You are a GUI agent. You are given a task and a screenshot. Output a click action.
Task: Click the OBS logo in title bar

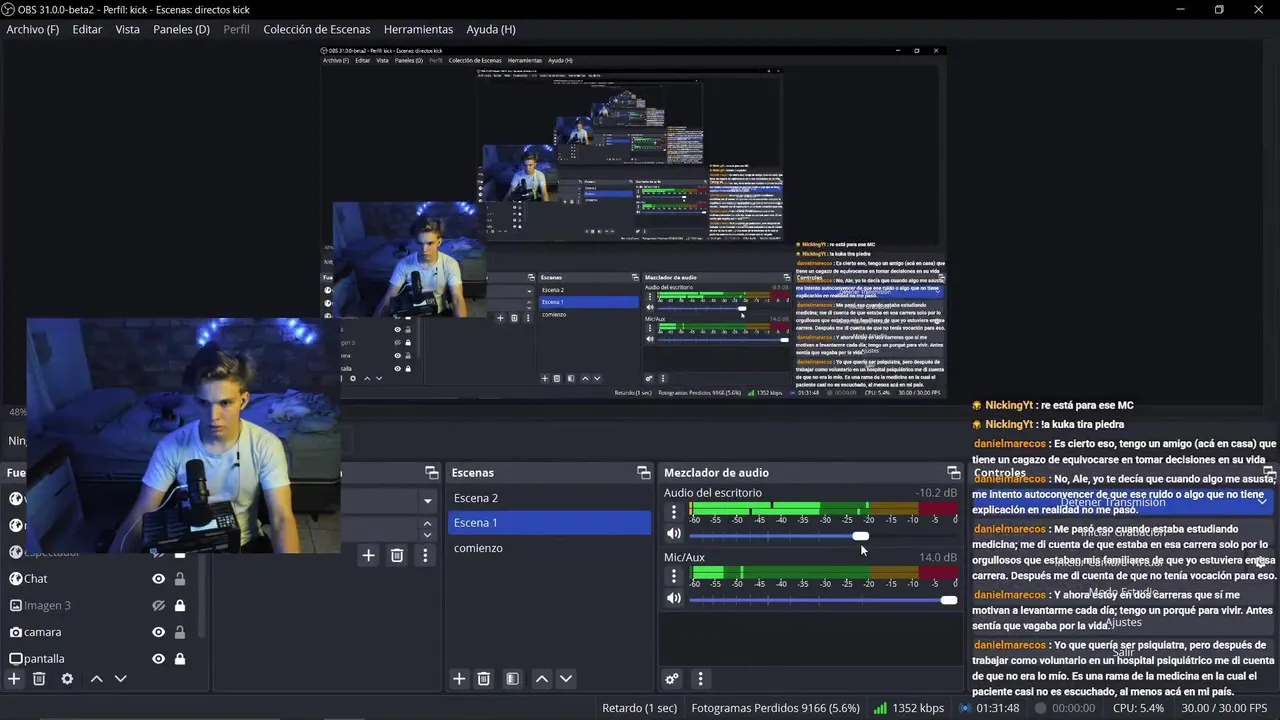pos(9,9)
